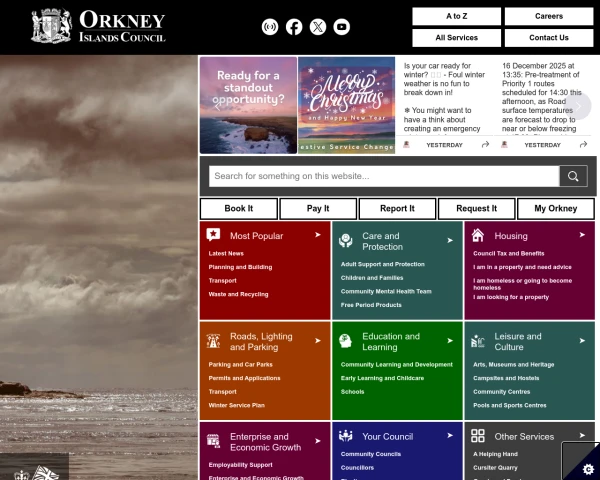Open Planning and Building link
This screenshot has width=600, height=480.
240,267
